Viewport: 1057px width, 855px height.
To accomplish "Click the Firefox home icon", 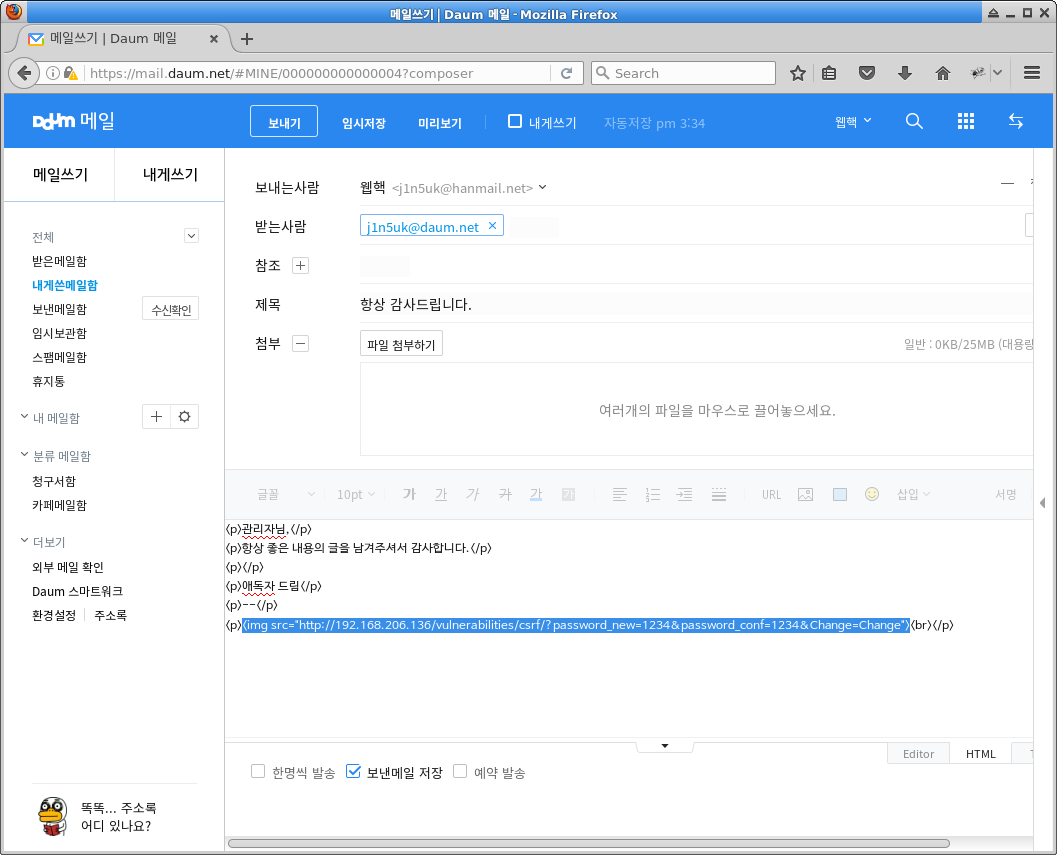I will [x=942, y=73].
